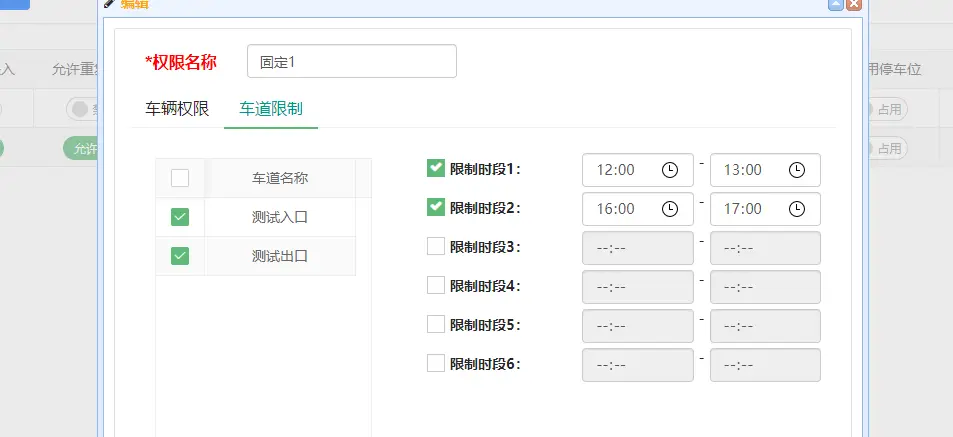Image resolution: width=953 pixels, height=437 pixels.
Task: Deselect the 测试入口 lane checkbox
Action: click(x=180, y=217)
